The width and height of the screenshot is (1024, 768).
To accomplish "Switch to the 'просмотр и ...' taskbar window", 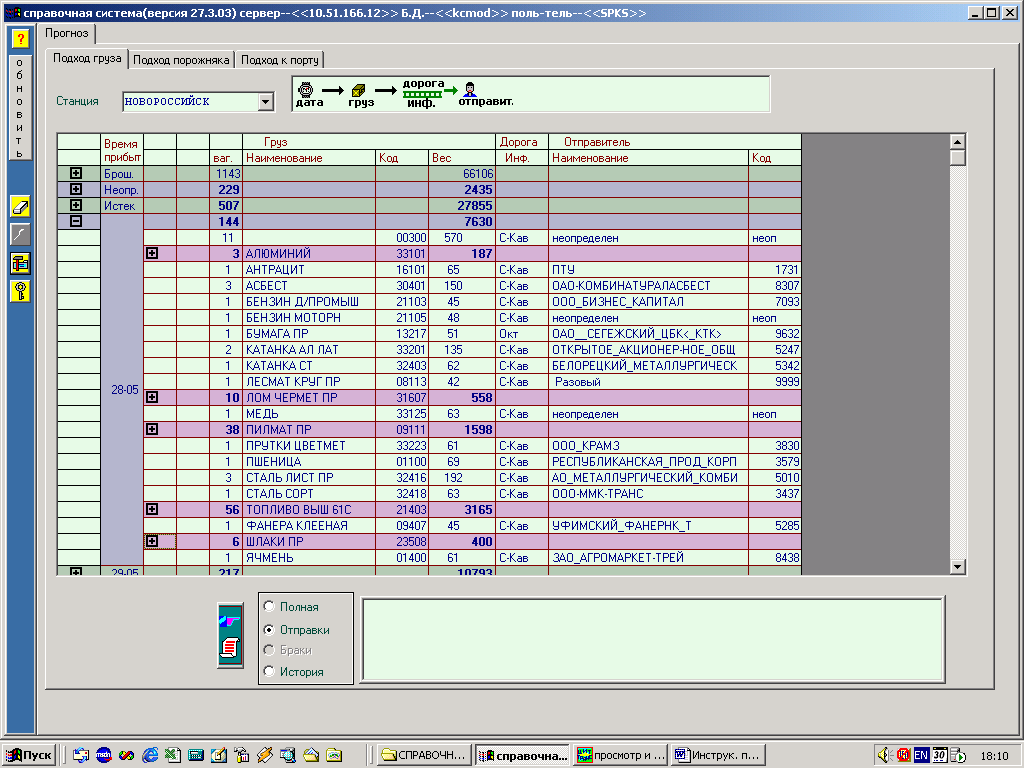I will [621, 755].
